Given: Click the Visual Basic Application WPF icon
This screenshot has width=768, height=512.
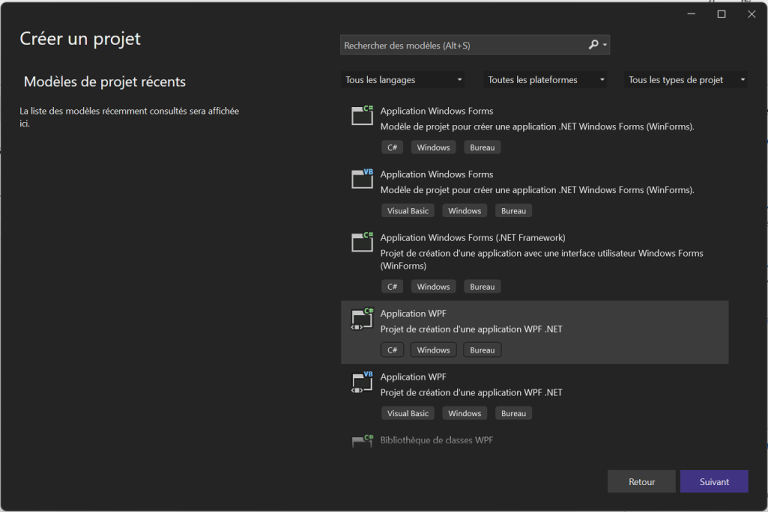Looking at the screenshot, I should click(x=362, y=382).
